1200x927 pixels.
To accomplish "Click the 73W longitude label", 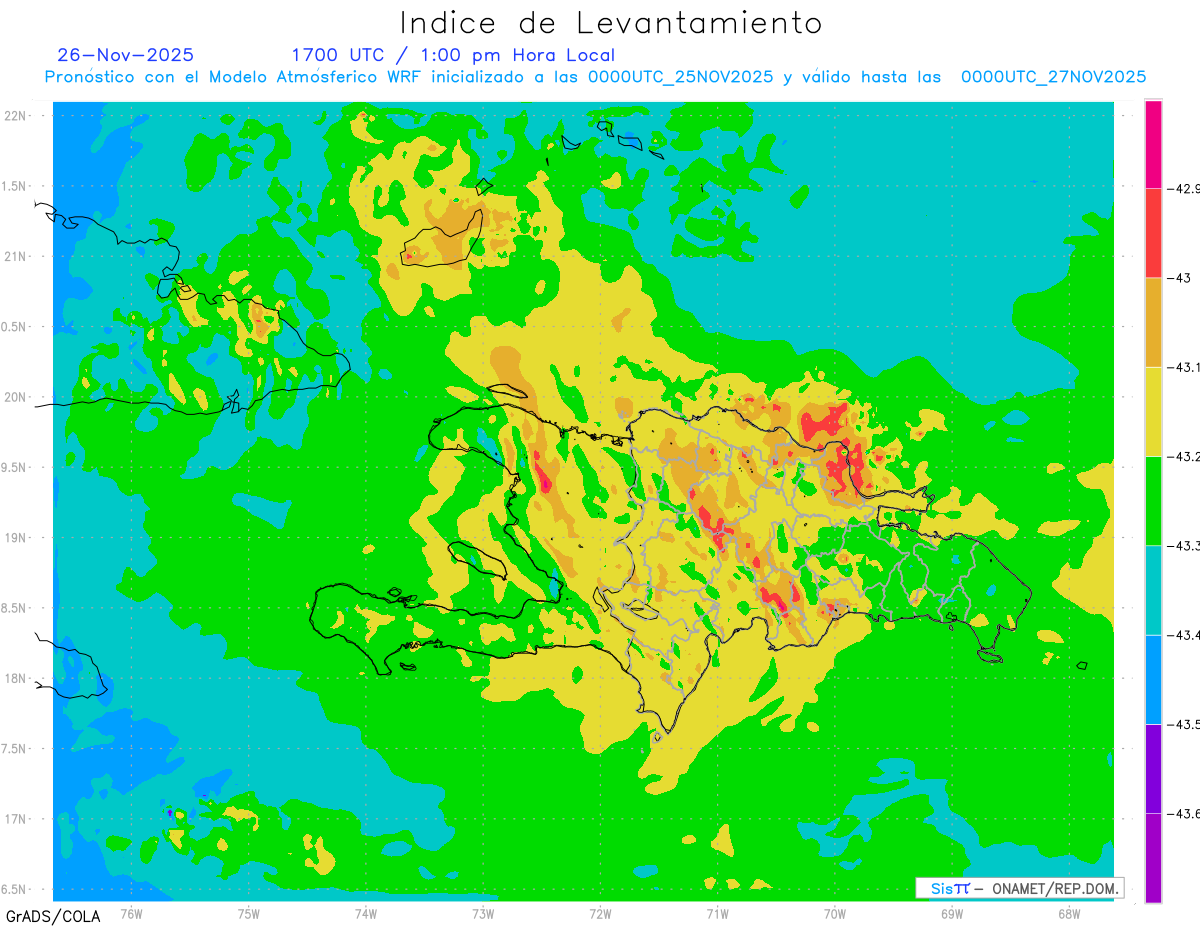I will [483, 913].
